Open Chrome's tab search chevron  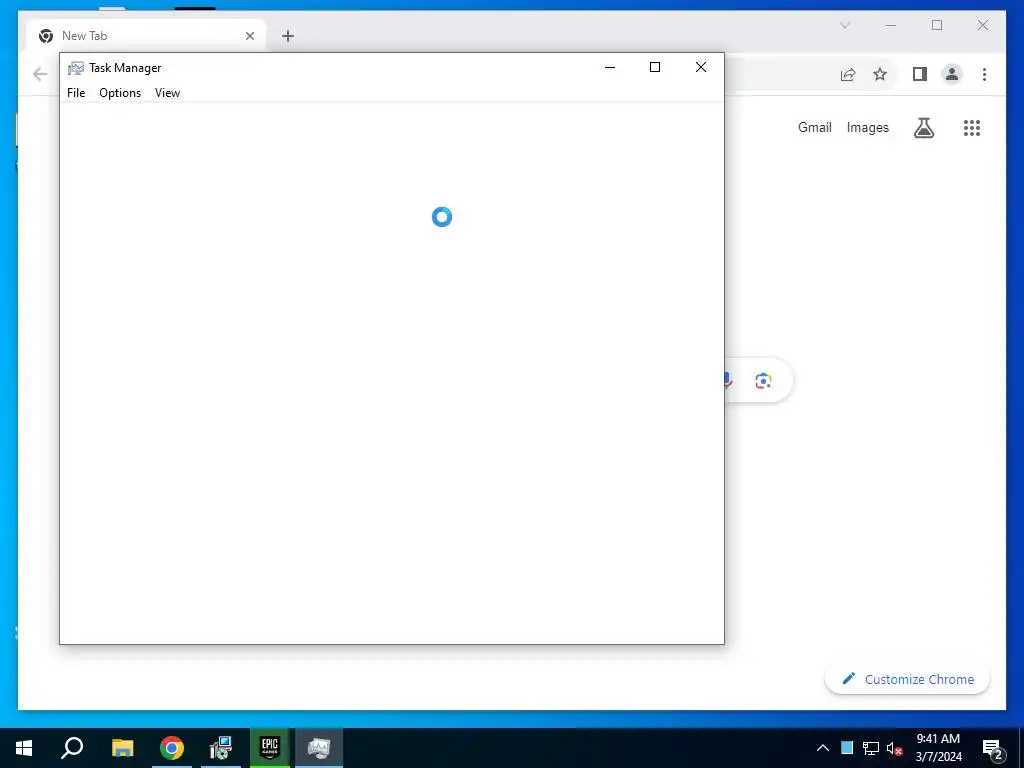point(844,25)
